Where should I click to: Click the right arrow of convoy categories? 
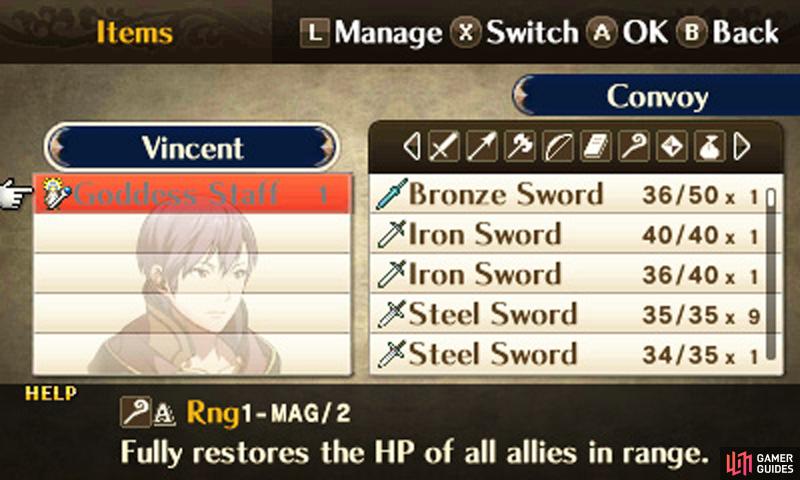point(741,147)
